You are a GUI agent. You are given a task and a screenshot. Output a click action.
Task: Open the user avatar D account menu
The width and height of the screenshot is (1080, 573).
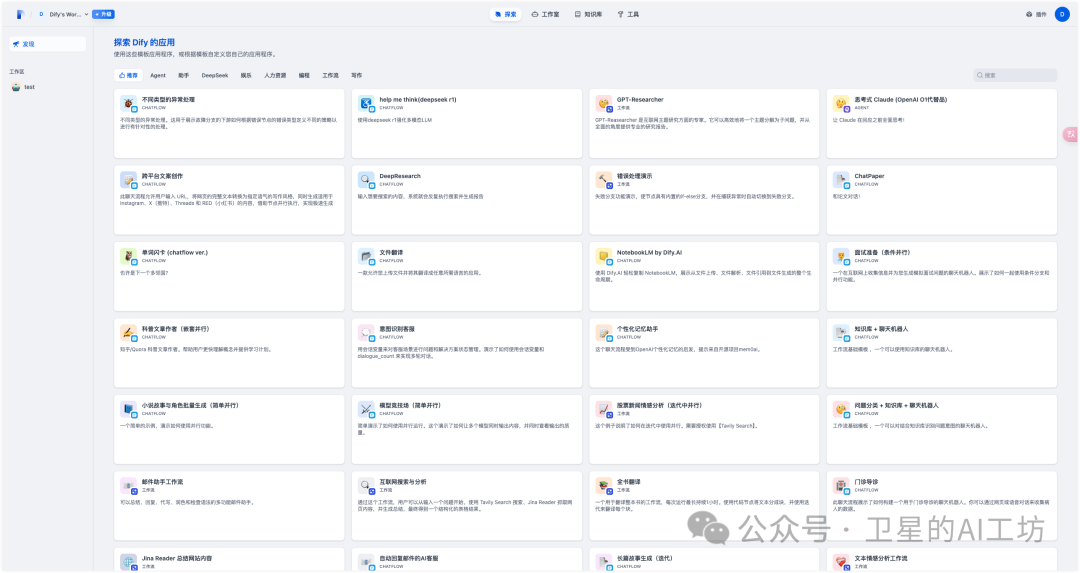pos(1062,14)
